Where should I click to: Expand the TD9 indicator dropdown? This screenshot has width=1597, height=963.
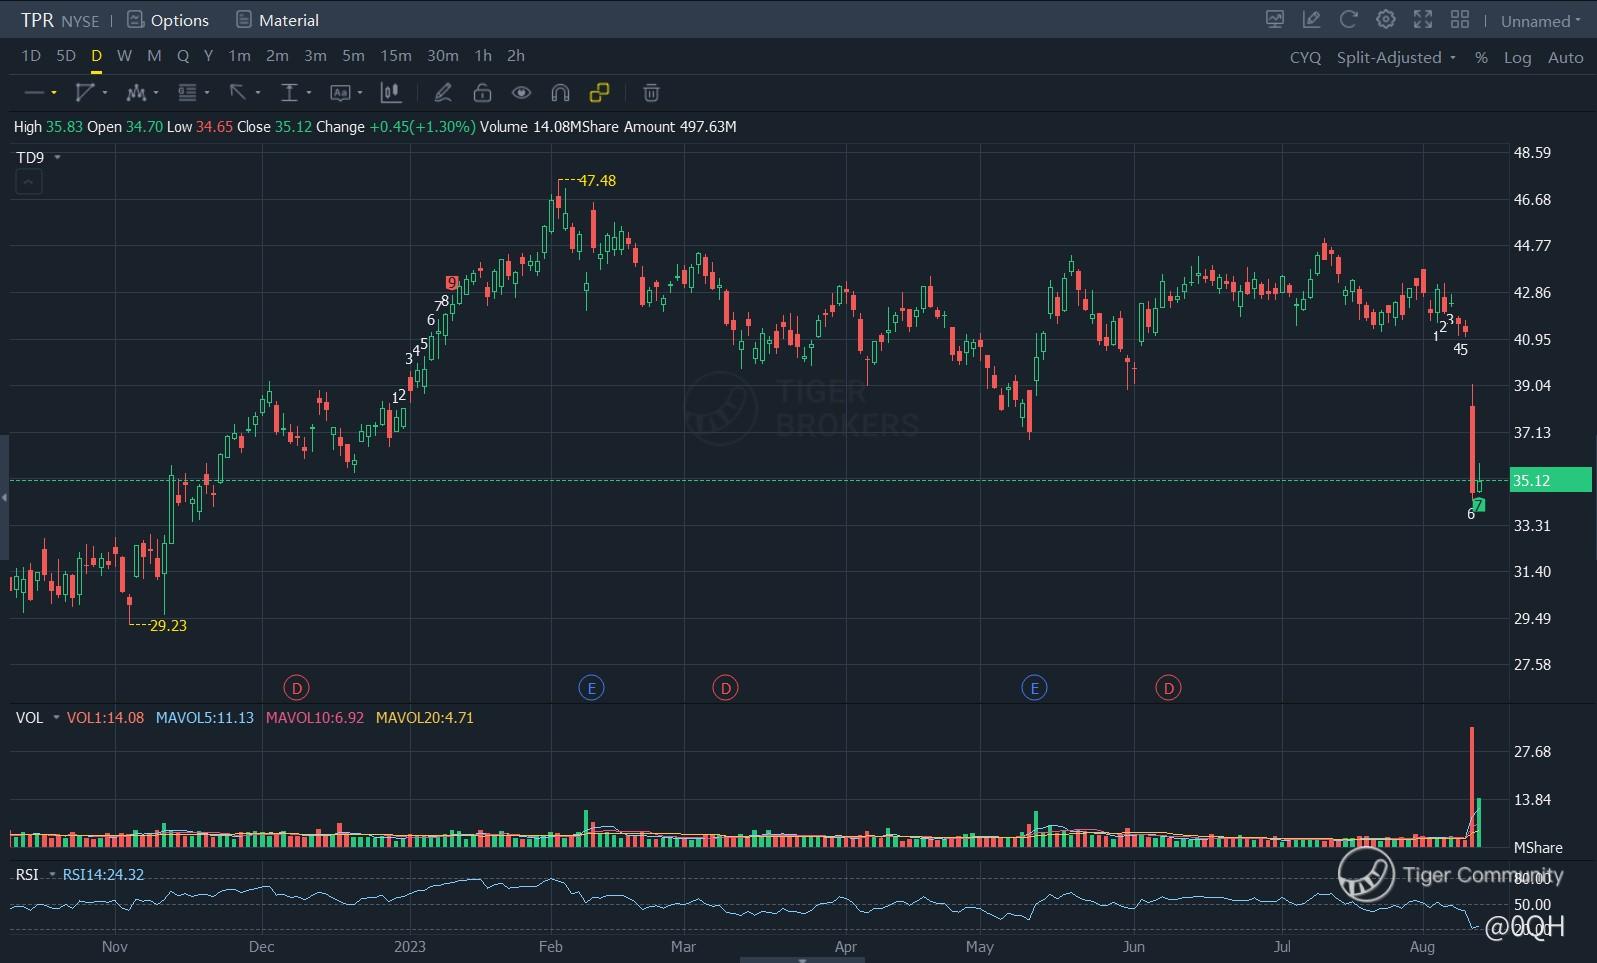coord(57,158)
